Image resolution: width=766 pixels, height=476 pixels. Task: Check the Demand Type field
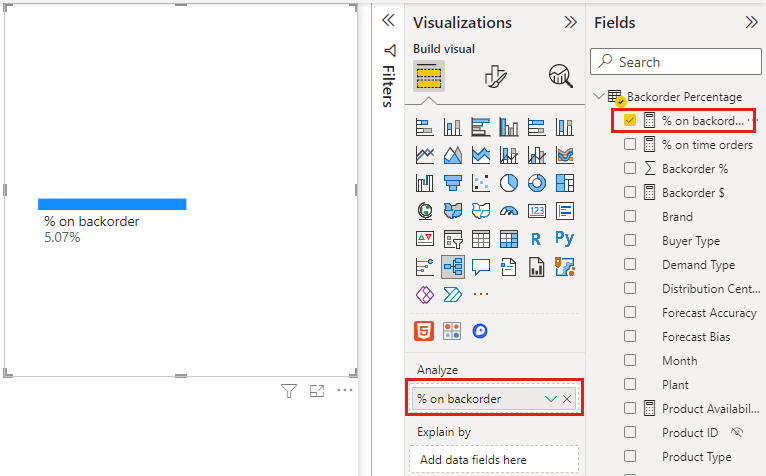[x=630, y=264]
